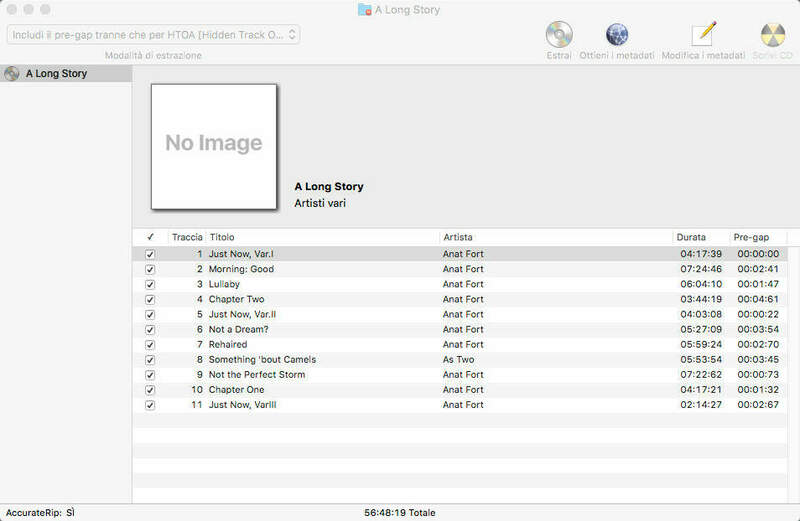
Task: Open the pre-gap extraction mode dropdown
Action: tap(153, 35)
